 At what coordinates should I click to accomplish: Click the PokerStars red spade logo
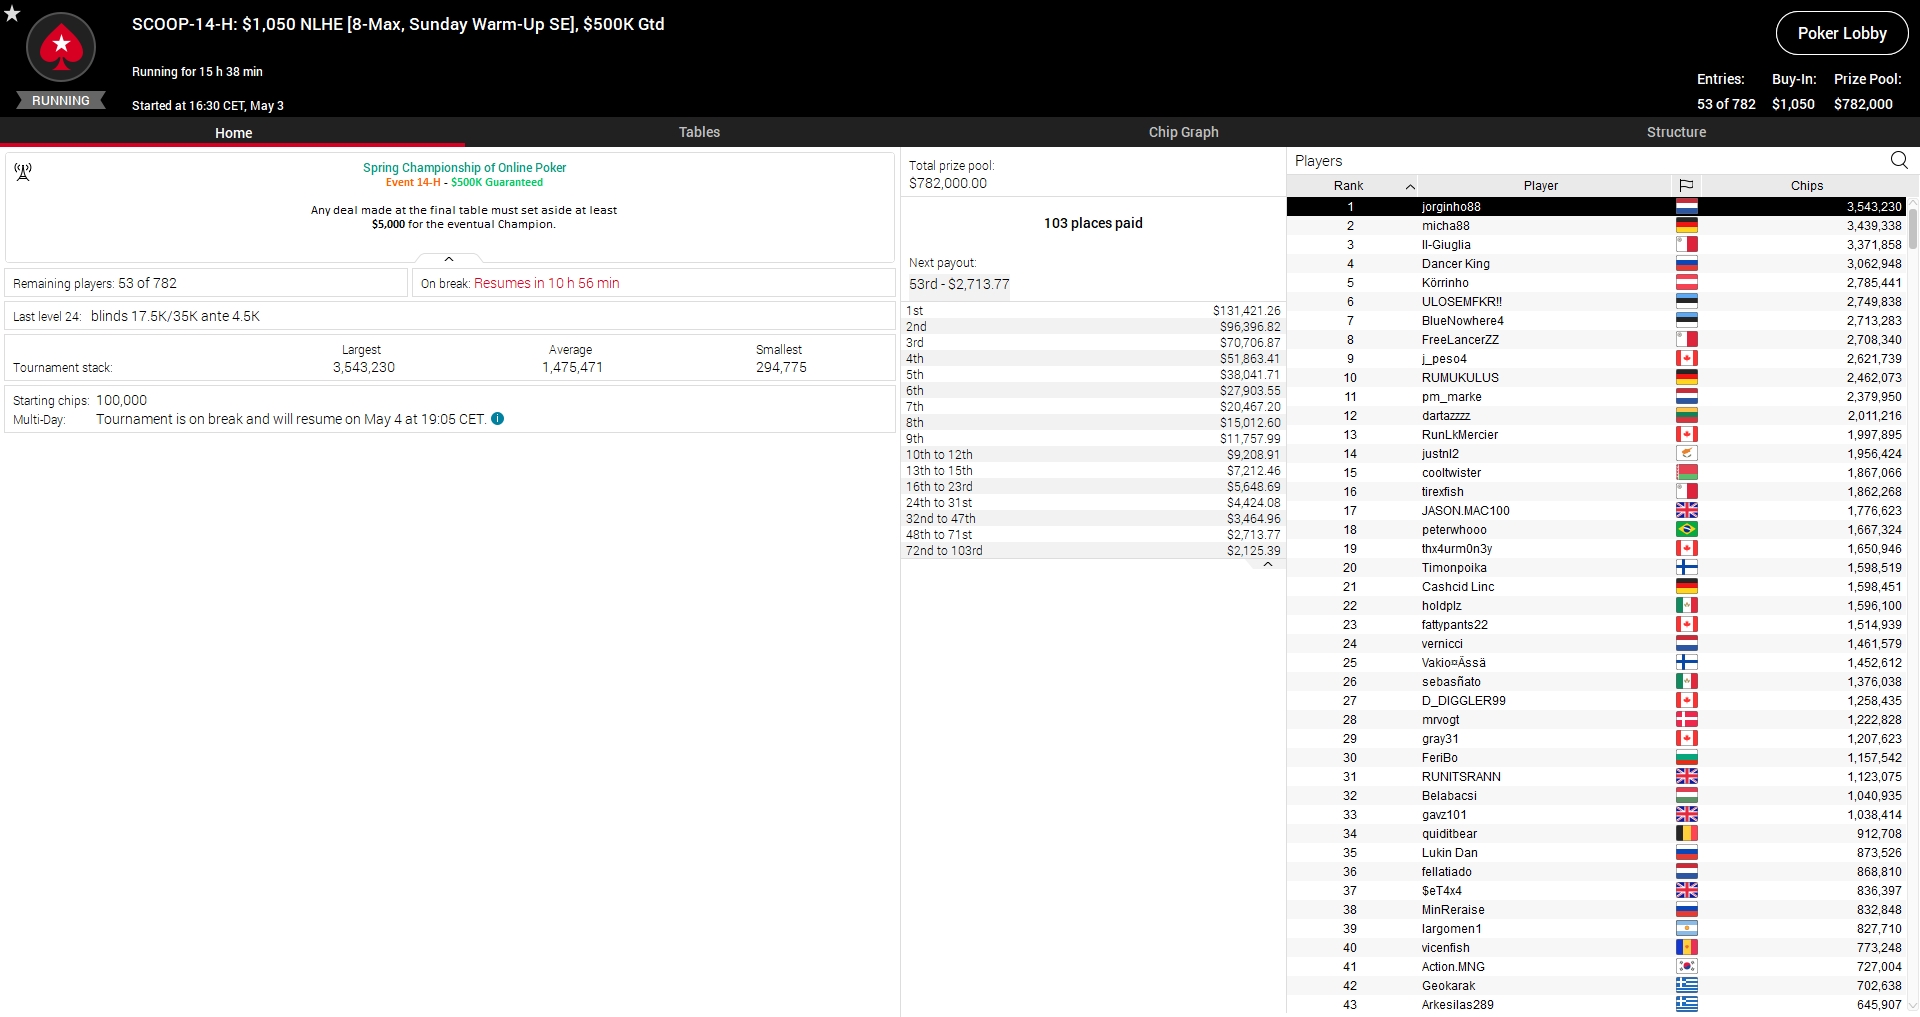(61, 47)
